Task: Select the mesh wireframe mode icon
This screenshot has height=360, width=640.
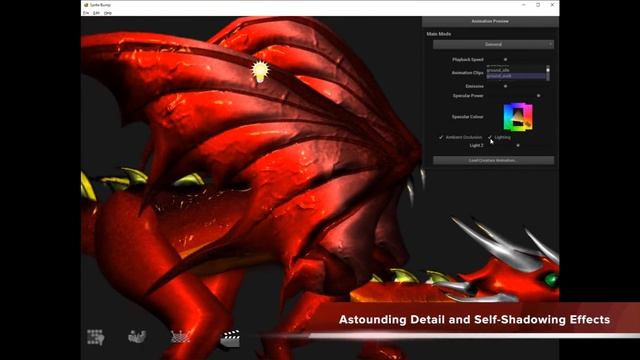Action: tap(180, 337)
